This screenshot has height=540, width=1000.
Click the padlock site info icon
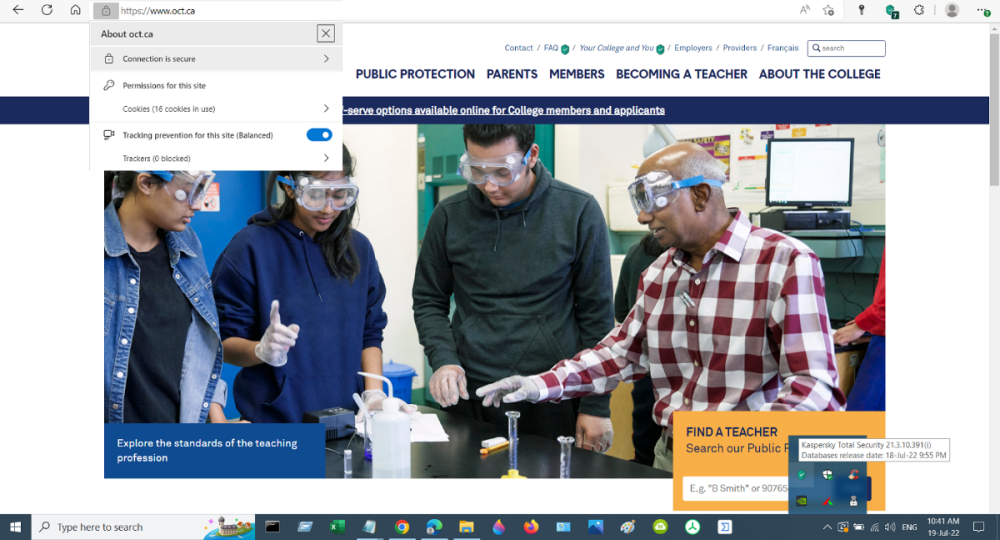[106, 11]
